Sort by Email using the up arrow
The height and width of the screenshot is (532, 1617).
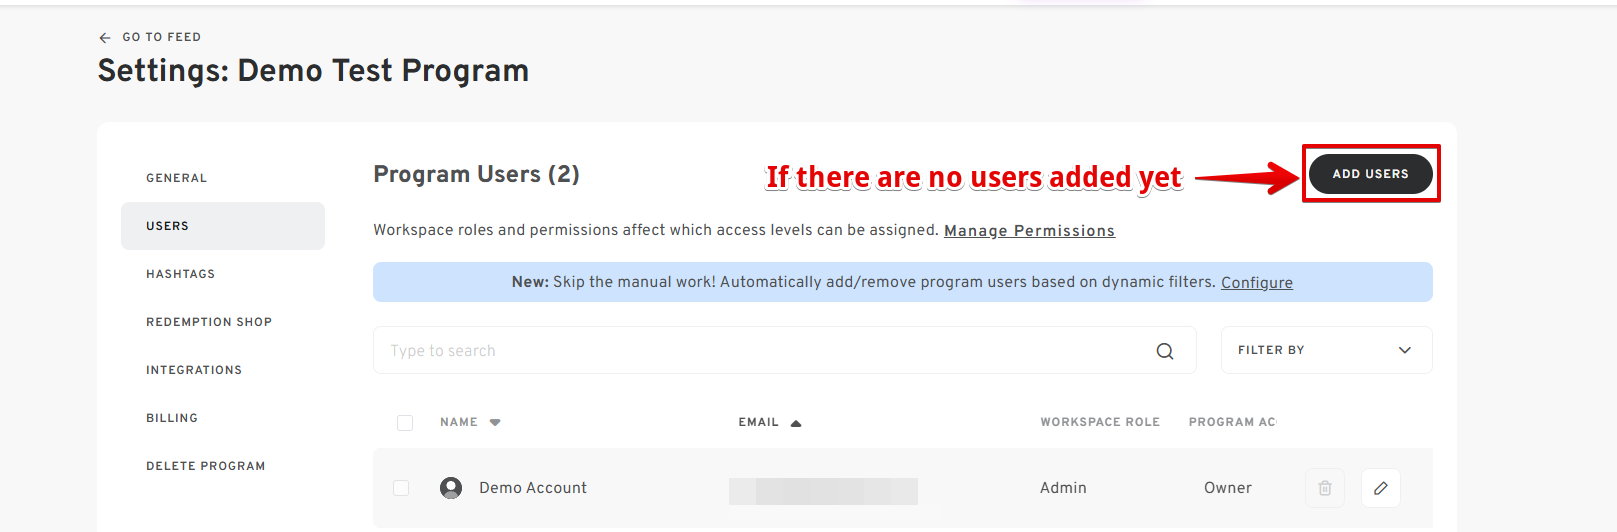[x=796, y=423]
